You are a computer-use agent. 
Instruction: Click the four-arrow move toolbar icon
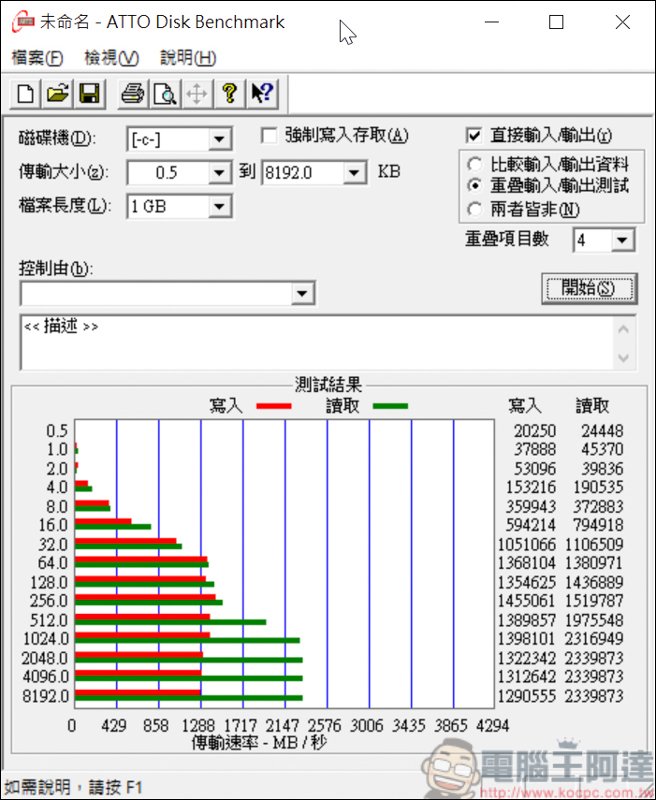(x=196, y=94)
